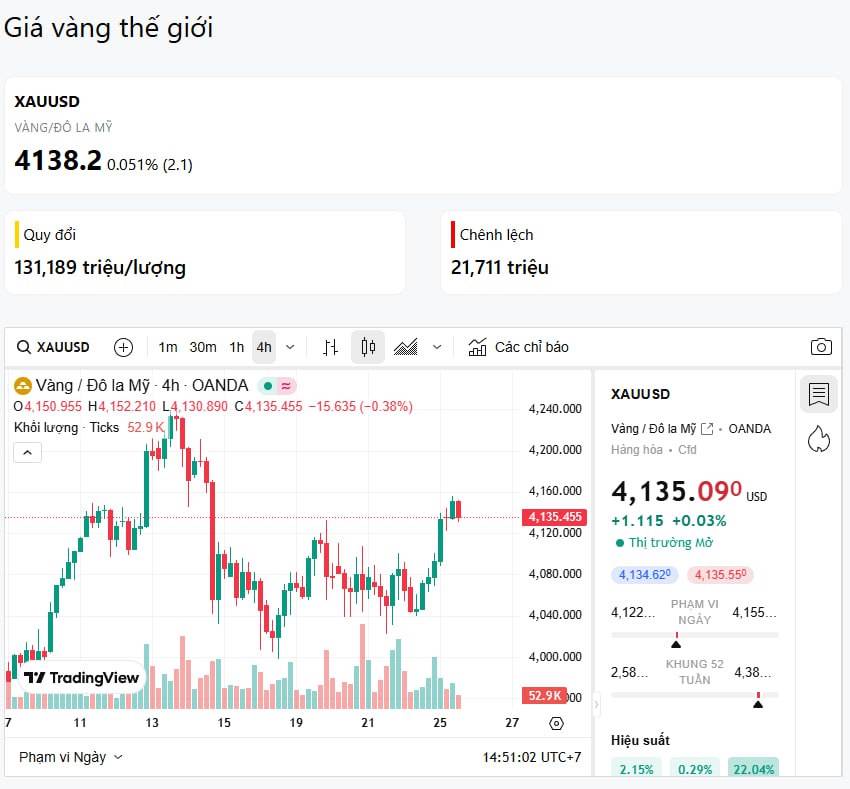
Task: Select the bar chart style icon
Action: 331,347
